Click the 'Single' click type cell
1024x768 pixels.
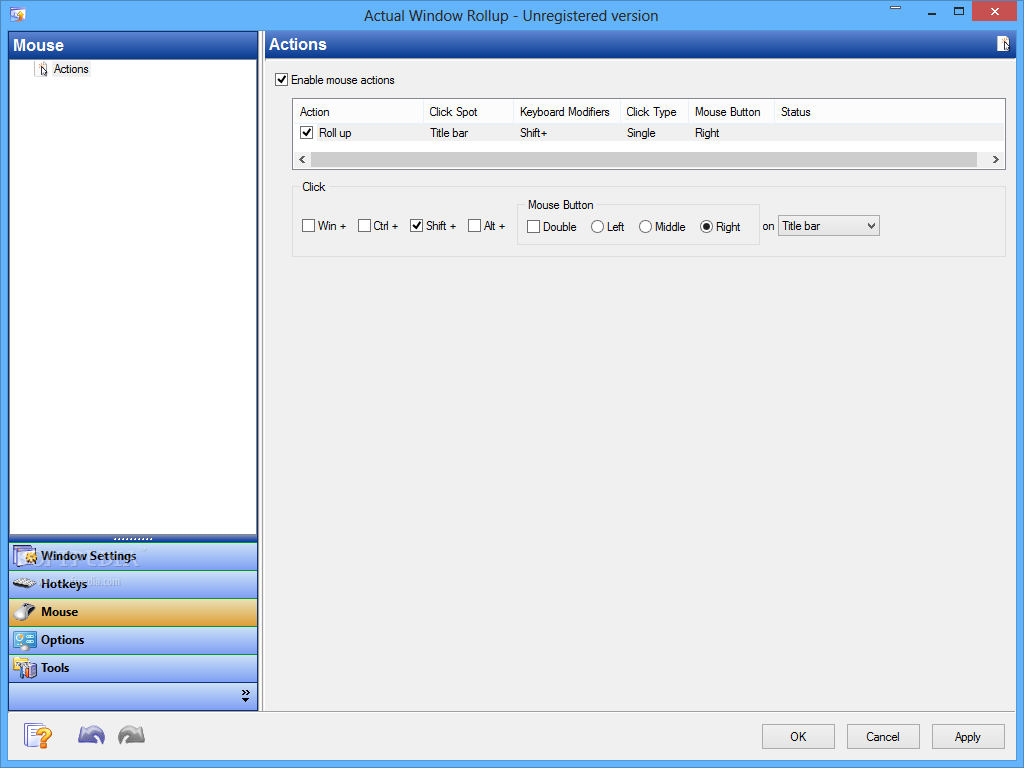[641, 133]
